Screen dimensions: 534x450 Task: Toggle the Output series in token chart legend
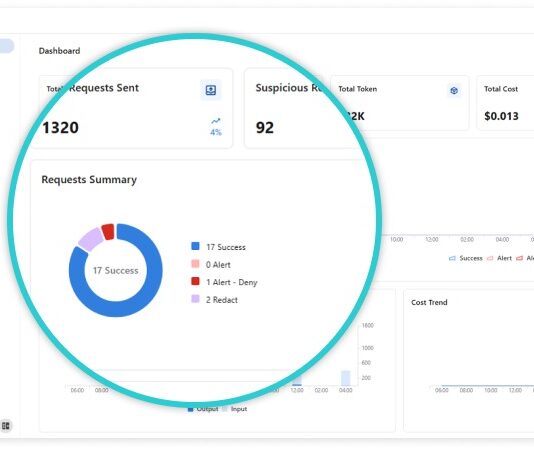[x=203, y=409]
